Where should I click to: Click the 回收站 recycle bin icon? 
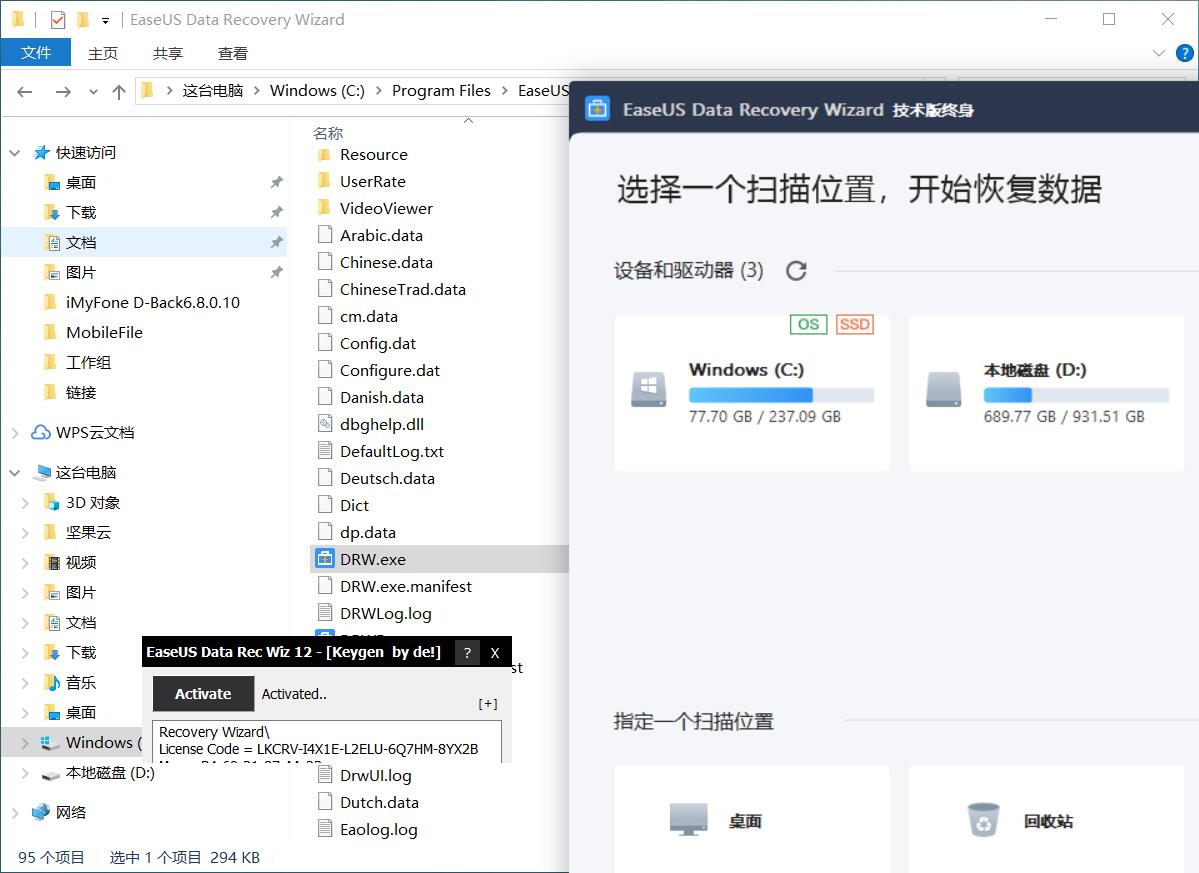pos(983,820)
